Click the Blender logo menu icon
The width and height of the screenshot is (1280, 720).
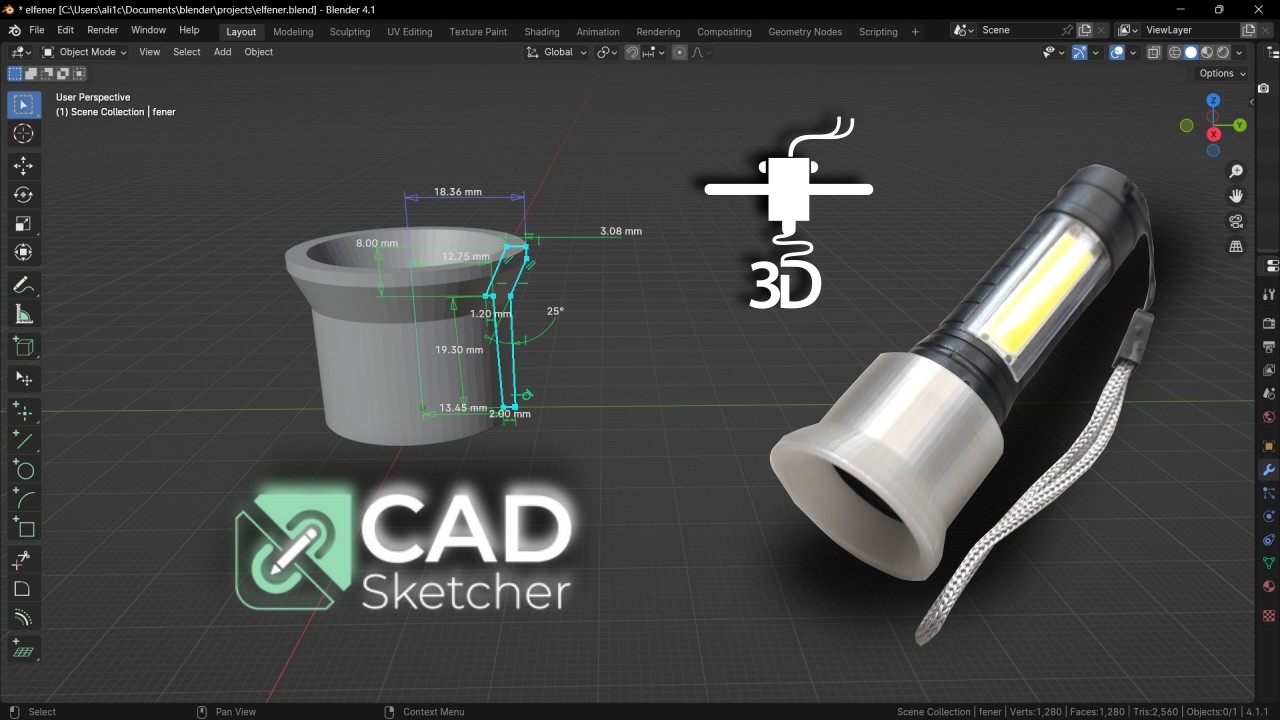click(x=14, y=31)
